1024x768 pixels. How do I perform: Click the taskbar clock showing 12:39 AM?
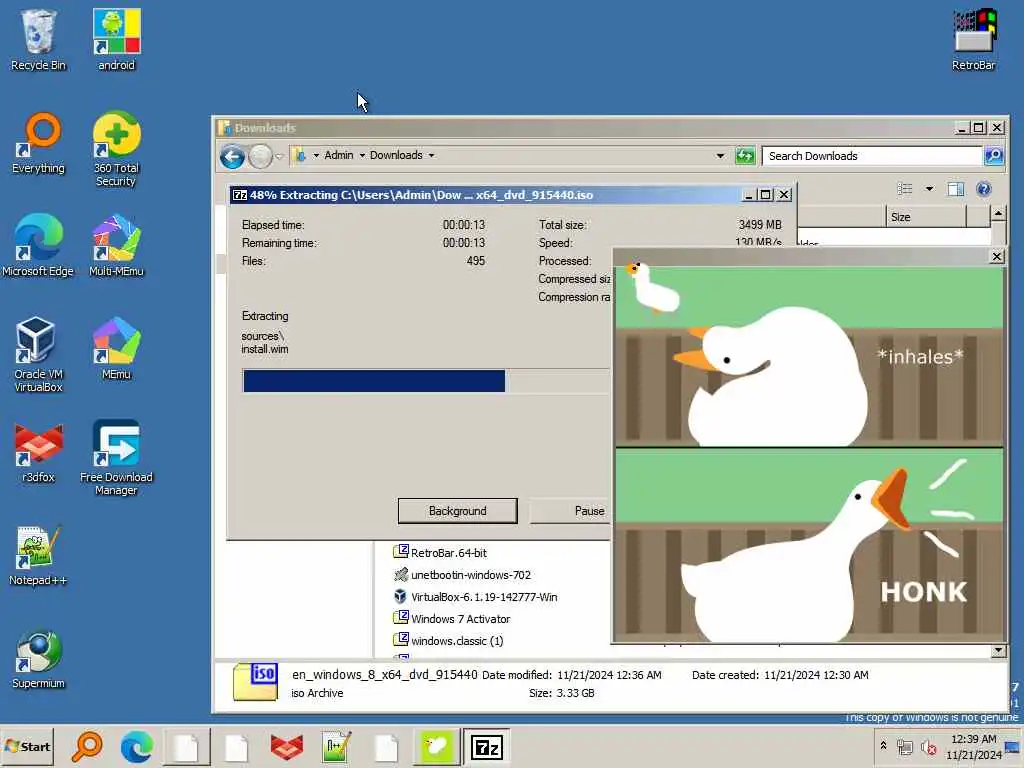(x=974, y=746)
